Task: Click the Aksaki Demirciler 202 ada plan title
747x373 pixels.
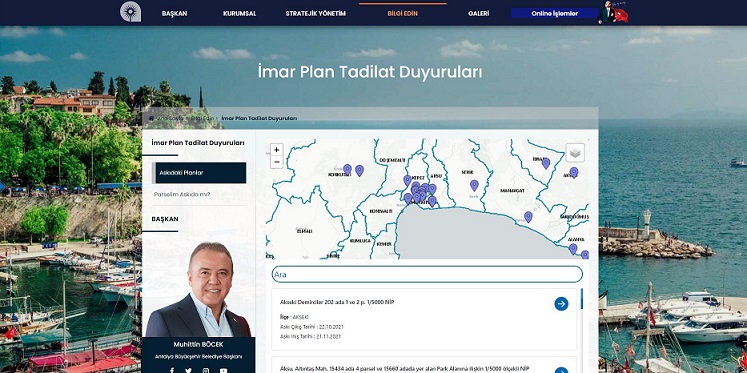Action: 337,302
